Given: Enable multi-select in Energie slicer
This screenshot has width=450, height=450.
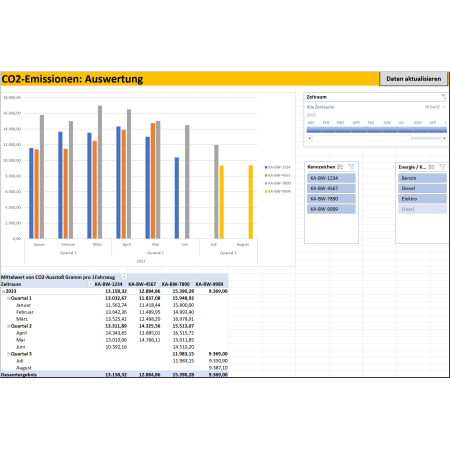Looking at the screenshot, I should 431,167.
